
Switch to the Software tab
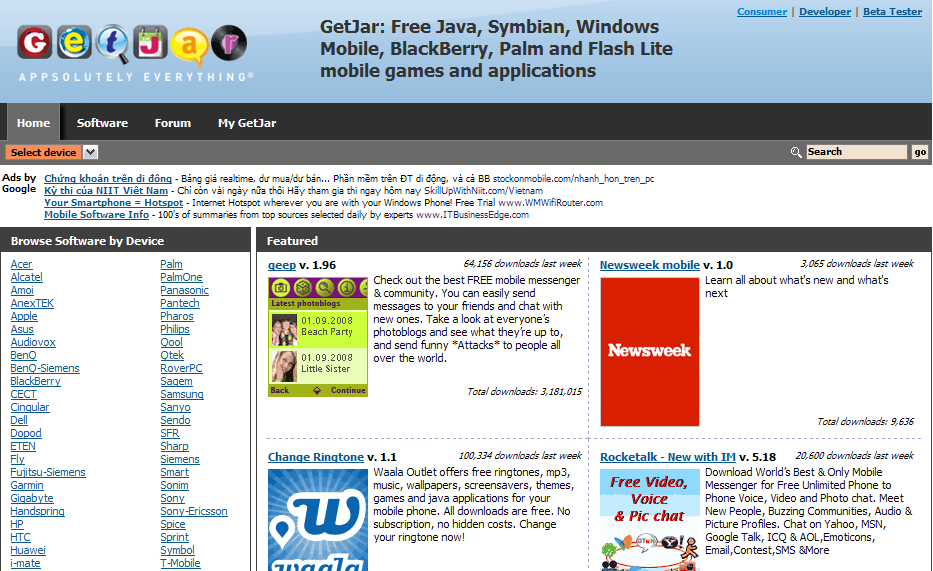click(x=102, y=123)
